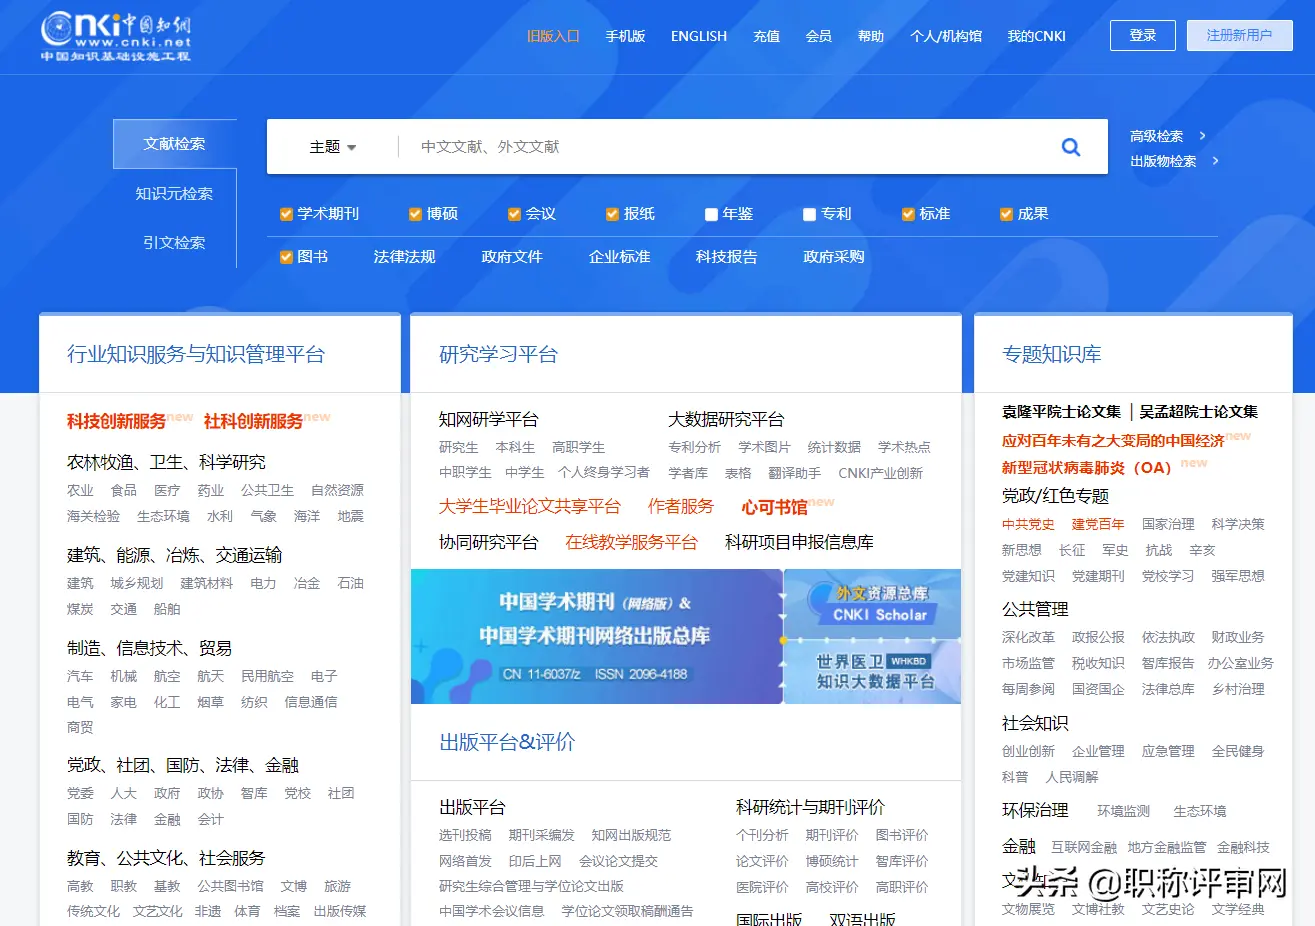Image resolution: width=1315 pixels, height=926 pixels.
Task: Open the 公共图书馆 link
Action: (230, 886)
